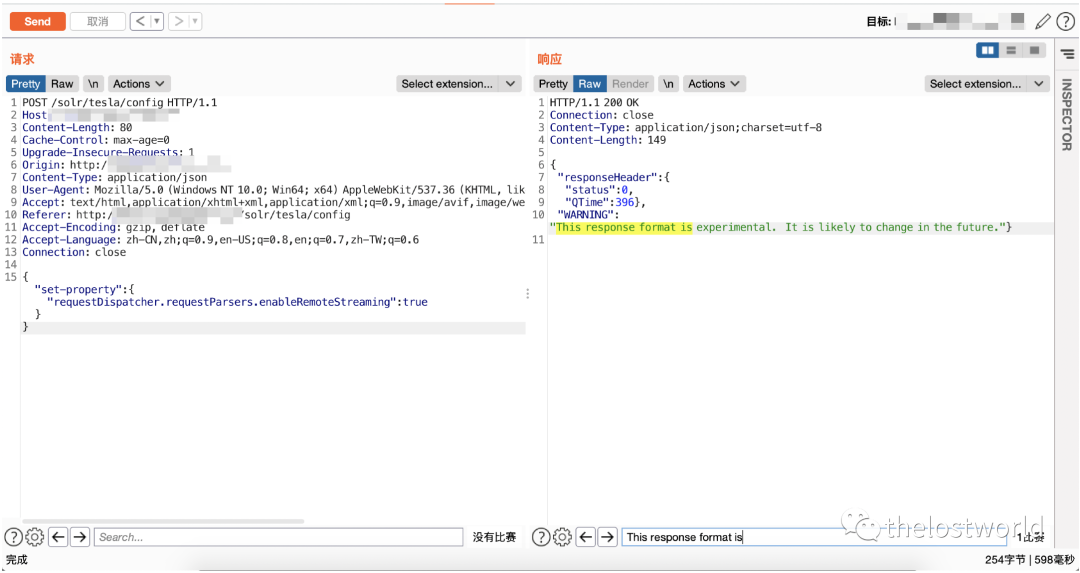Click the orange Send button
This screenshot has width=1080, height=573.
pyautogui.click(x=38, y=21)
